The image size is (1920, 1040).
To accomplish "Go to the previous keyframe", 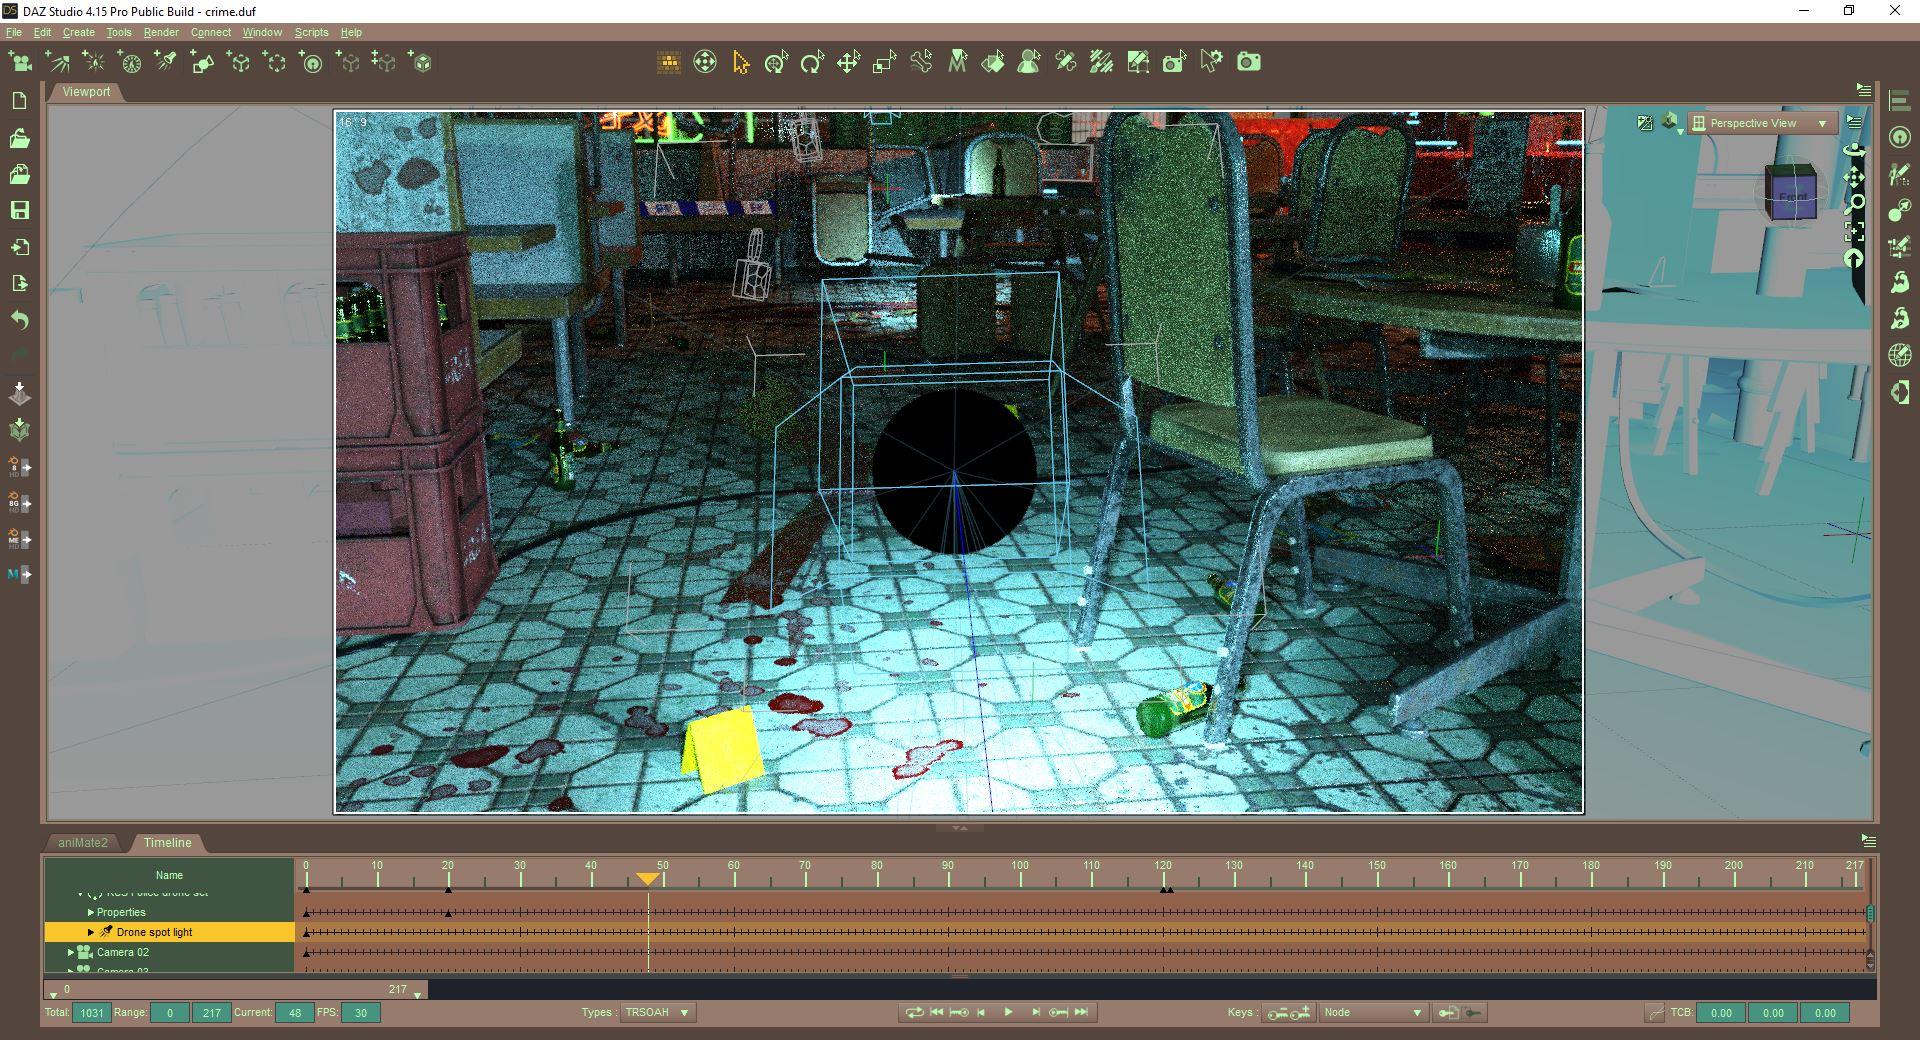I will pyautogui.click(x=959, y=1013).
